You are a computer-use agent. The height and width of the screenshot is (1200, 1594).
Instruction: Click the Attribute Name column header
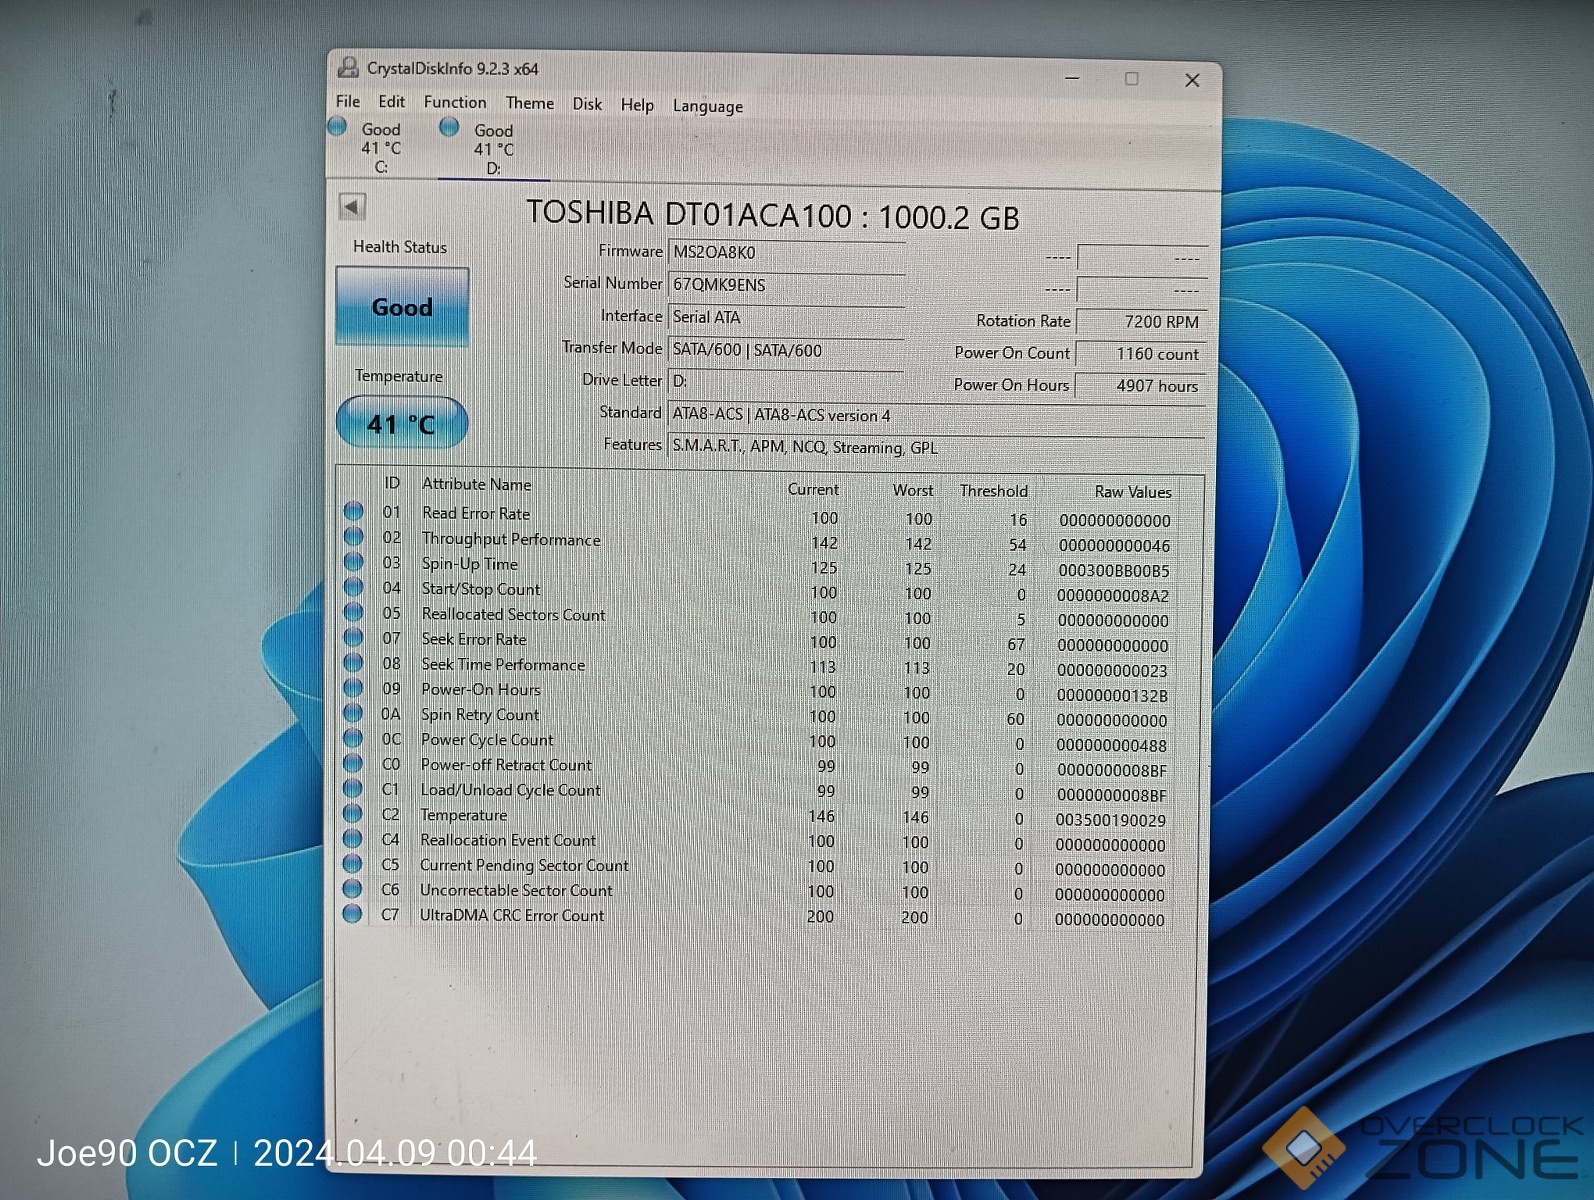coord(476,484)
